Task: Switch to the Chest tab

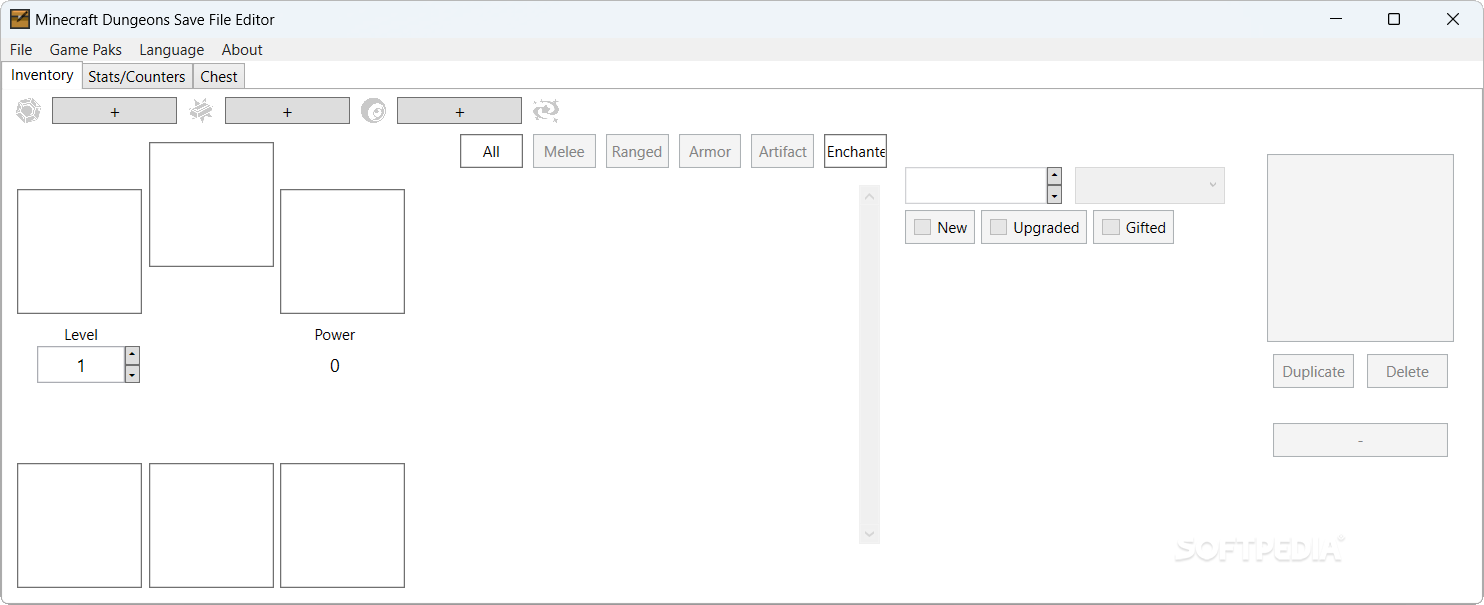Action: click(219, 76)
